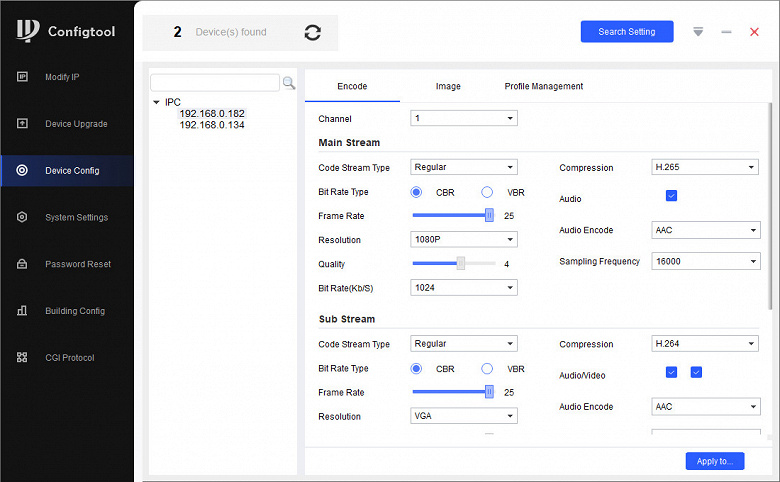This screenshot has height=482, width=780.
Task: Open the Profile Management tab
Action: point(543,87)
